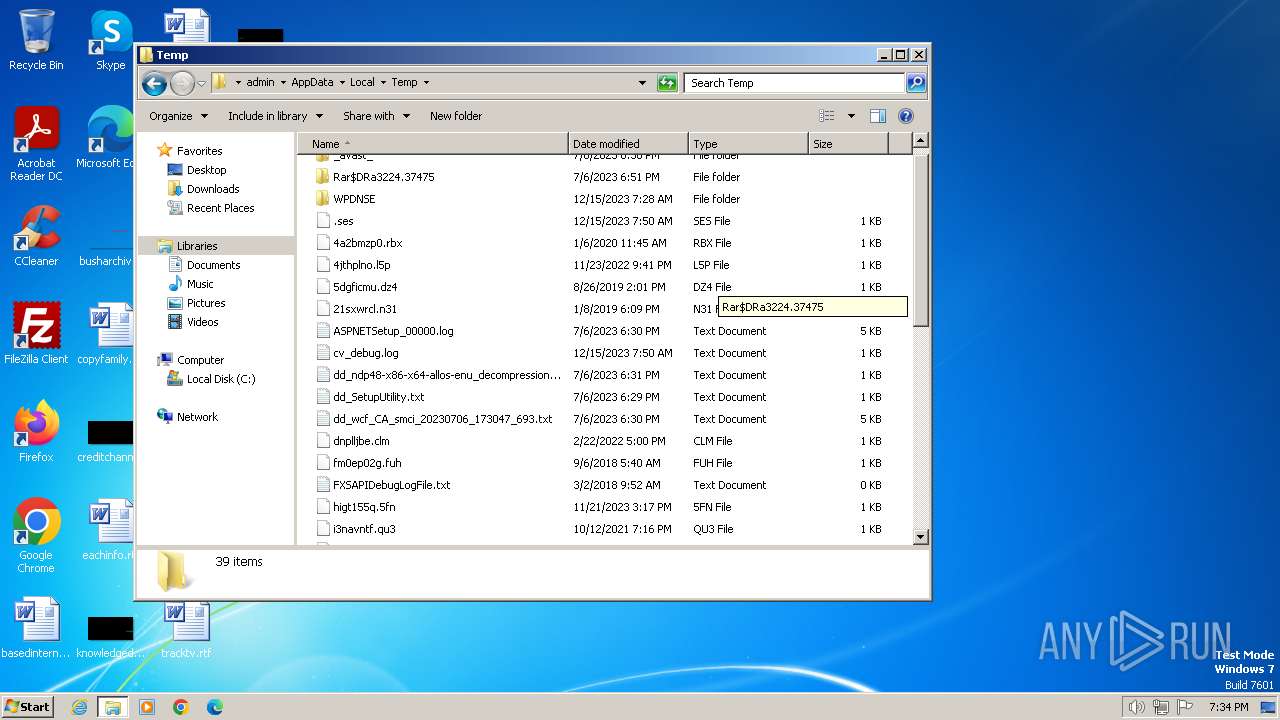Viewport: 1280px width, 720px height.
Task: Select Firefox desktop icon
Action: [36, 431]
